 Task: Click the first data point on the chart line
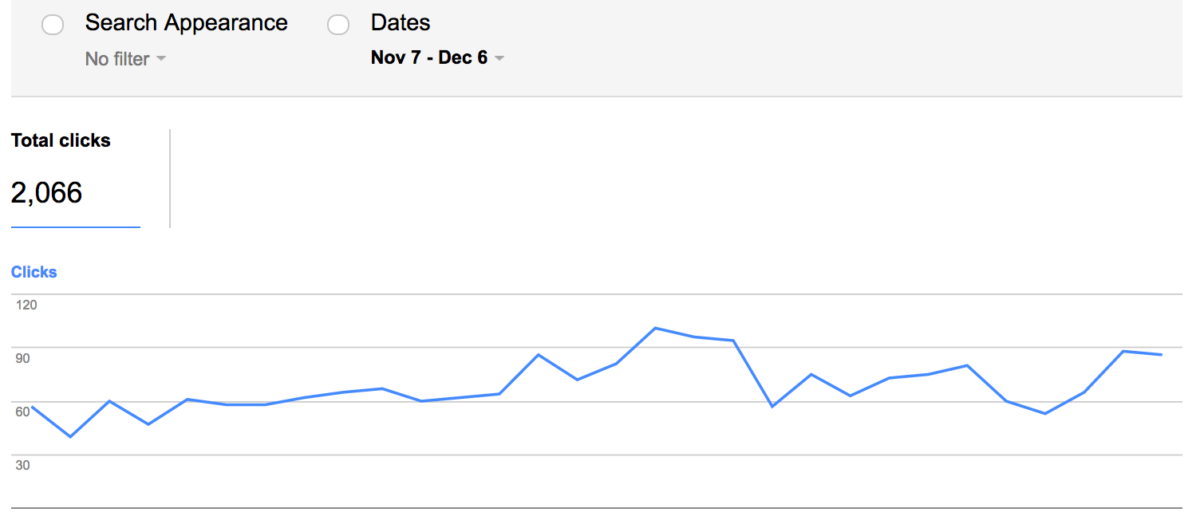32,406
